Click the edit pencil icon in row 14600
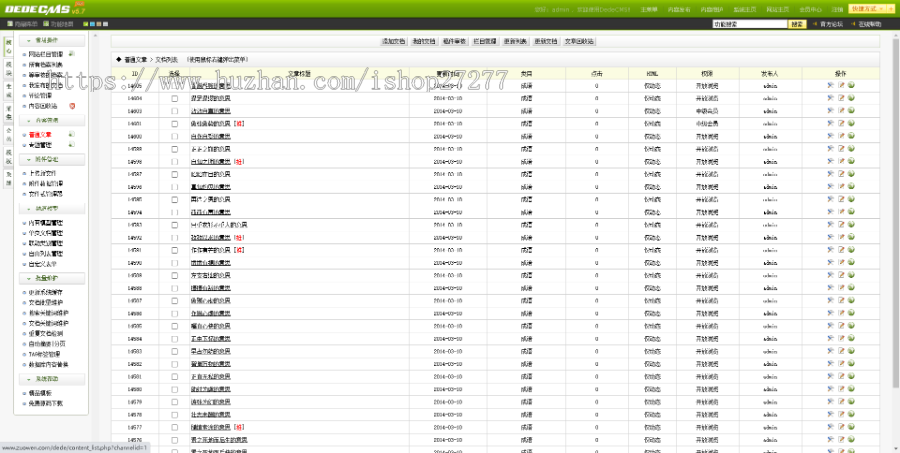 coord(841,135)
